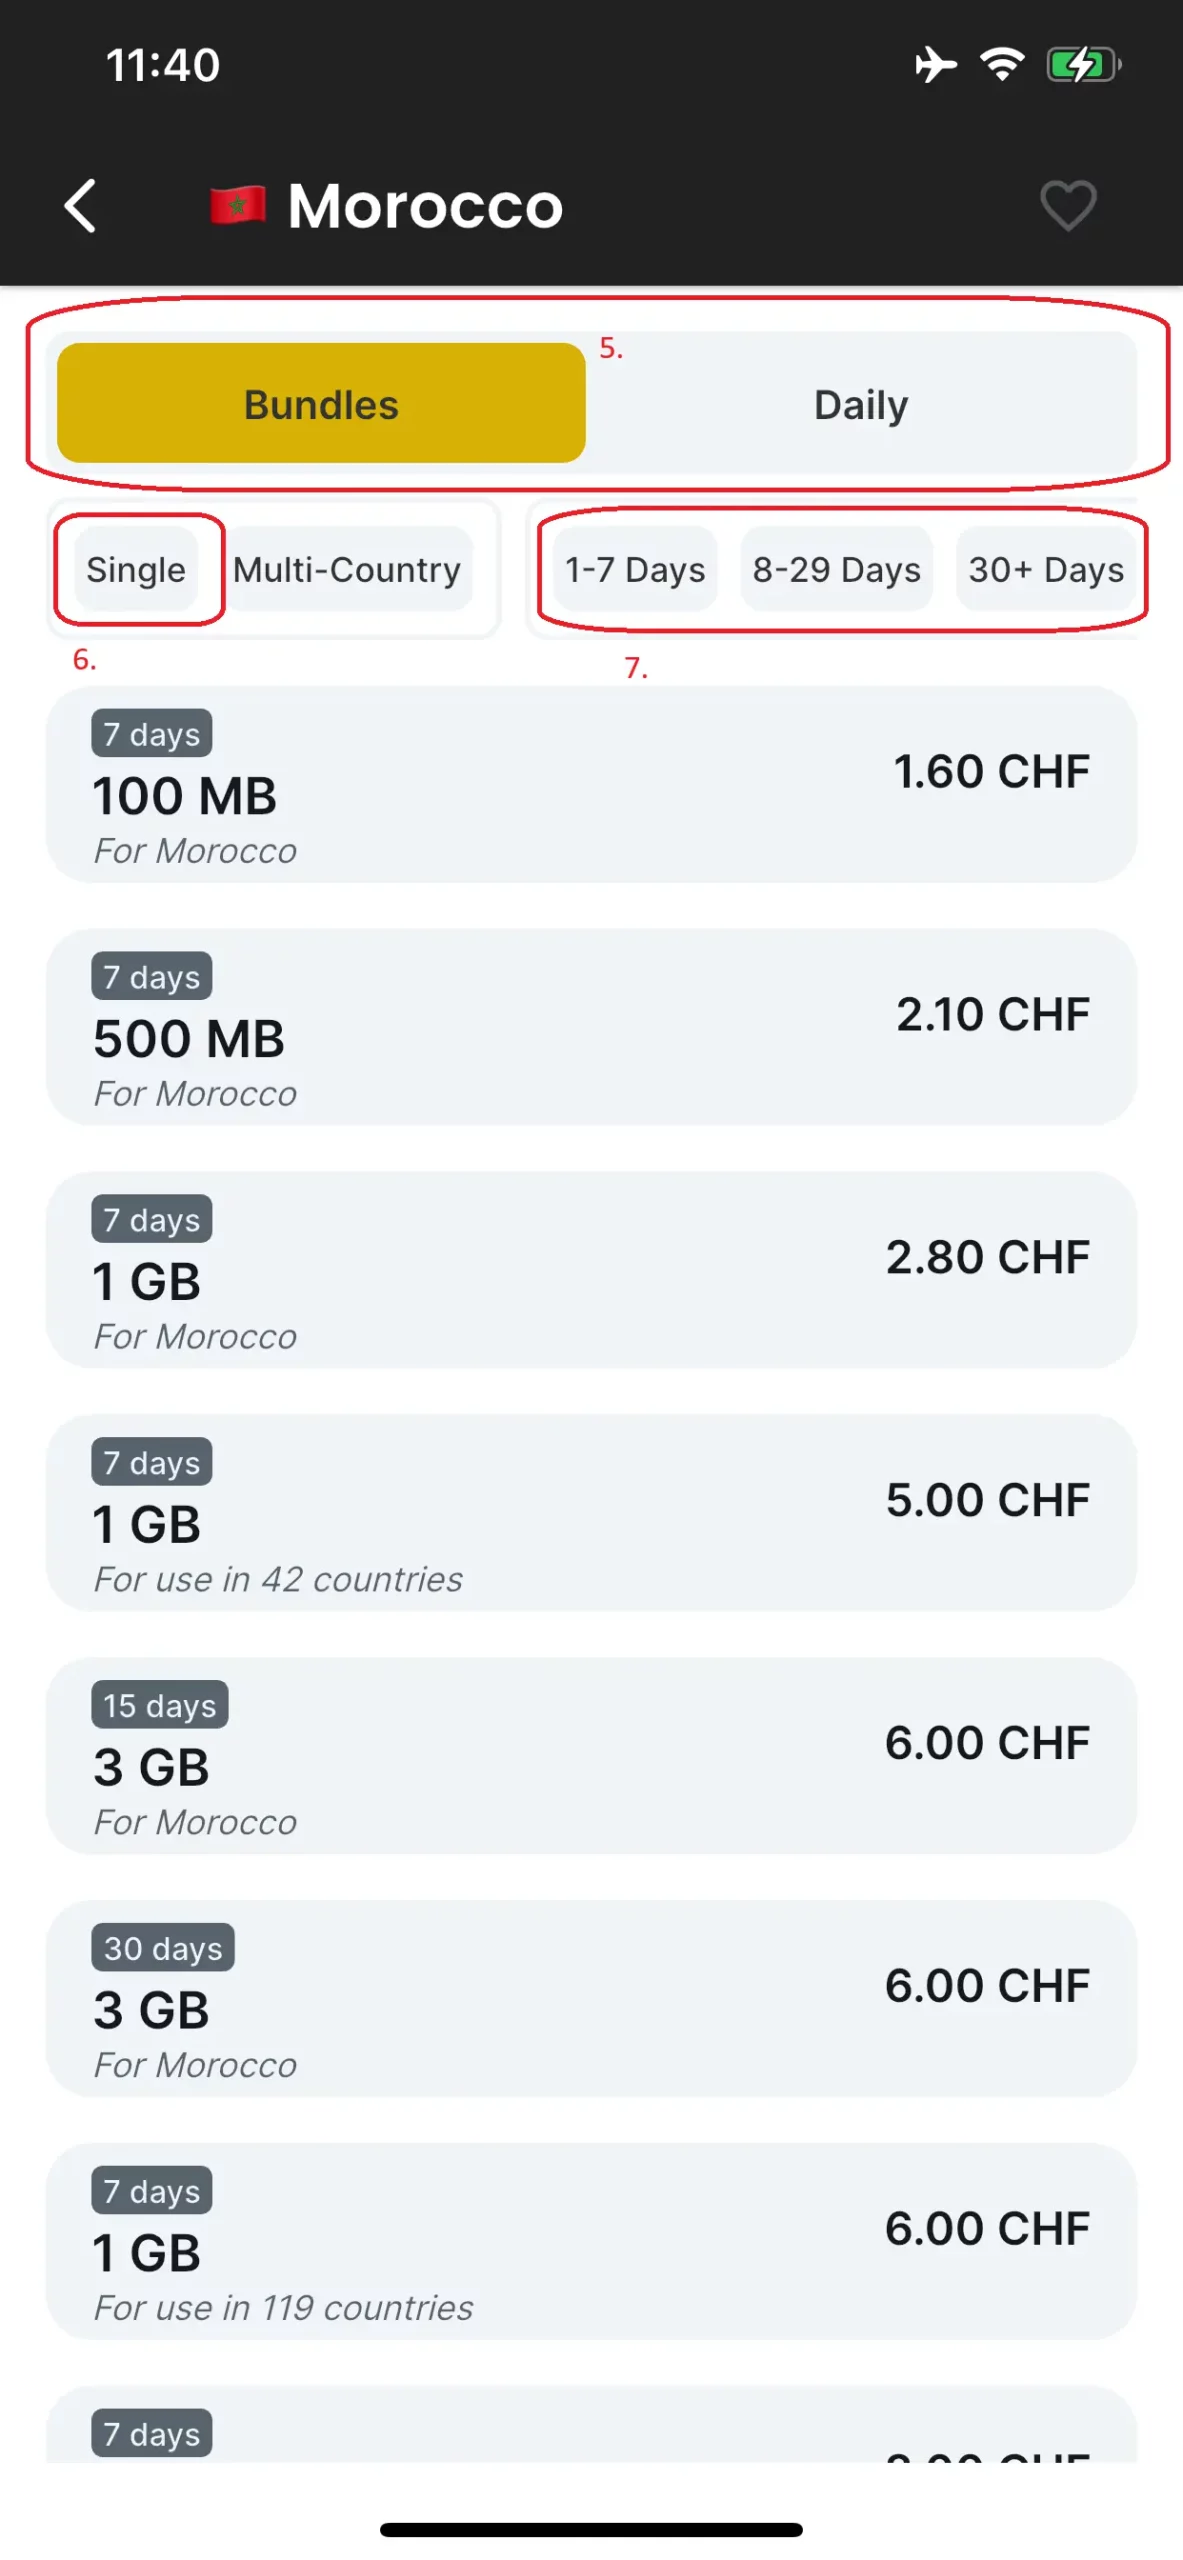Choose the 500 MB bundle for 2.10 CHF

(x=591, y=1027)
